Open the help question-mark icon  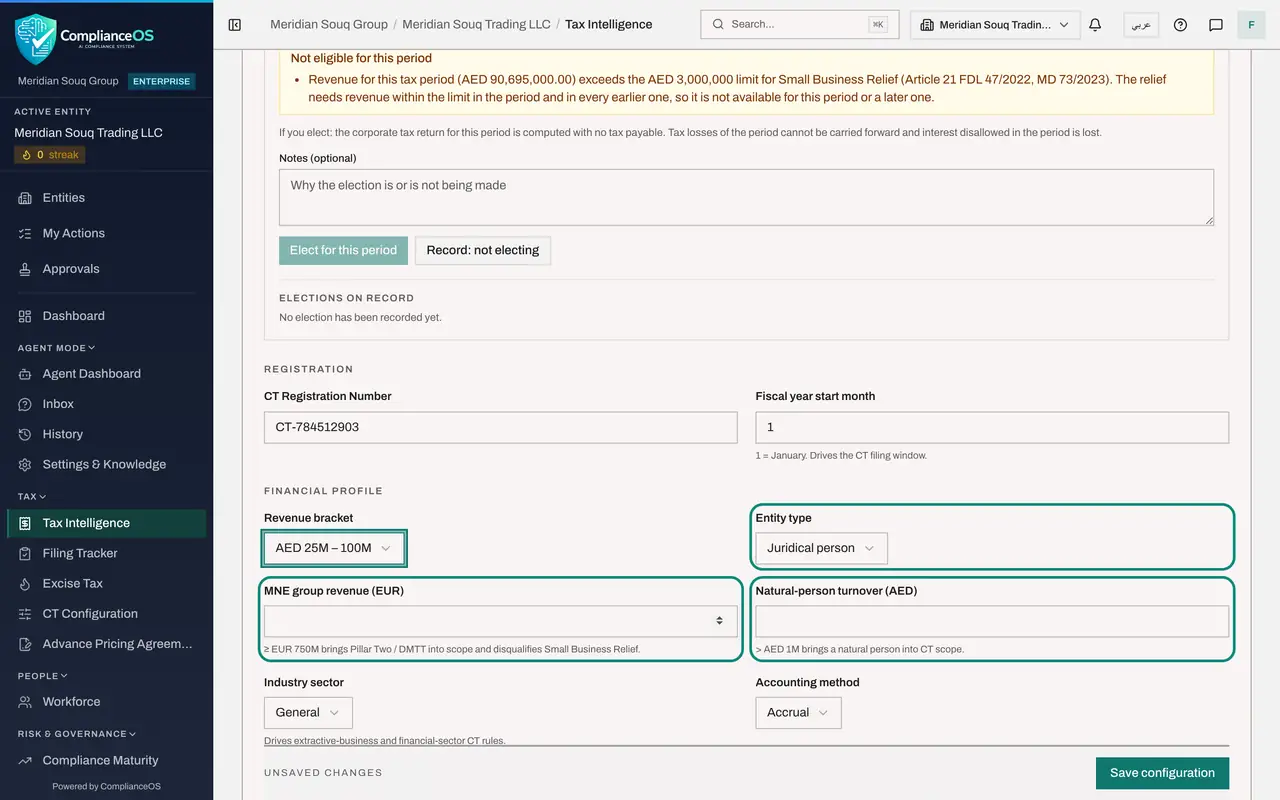click(x=1180, y=24)
